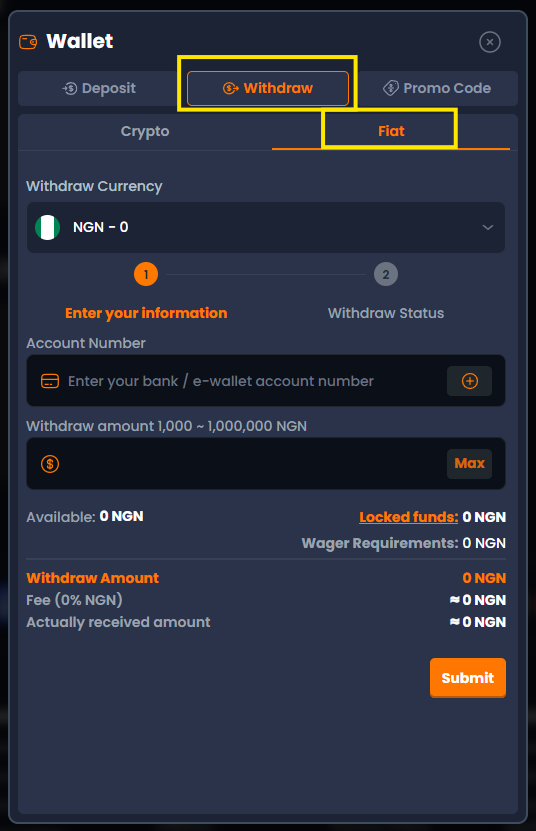Click the wallet icon beside the title
The image size is (536, 831).
[x=28, y=42]
